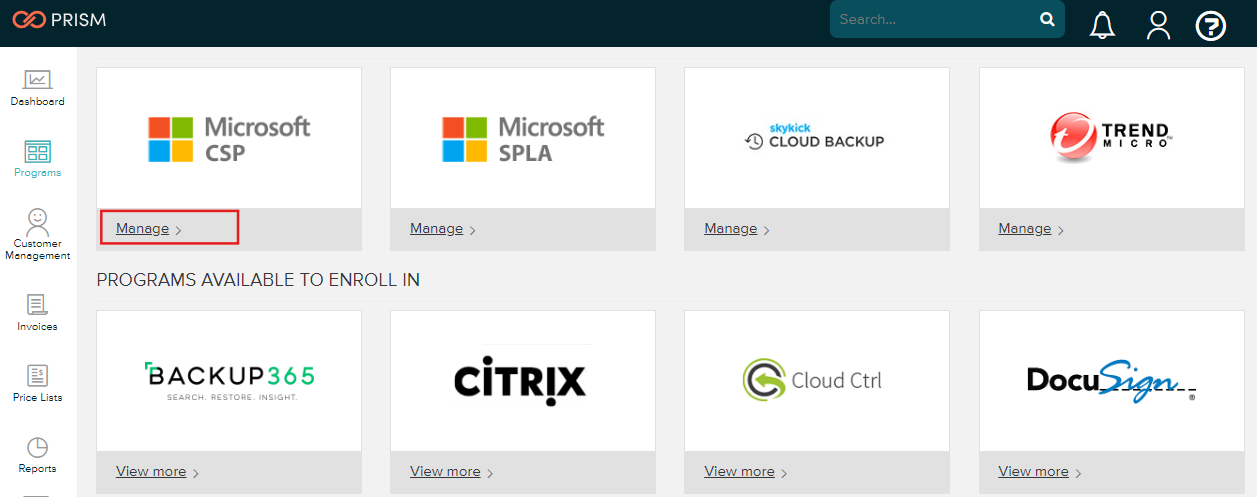Click chevron beside Trend Micro Manage
Image resolution: width=1257 pixels, height=497 pixels.
pyautogui.click(x=1060, y=231)
